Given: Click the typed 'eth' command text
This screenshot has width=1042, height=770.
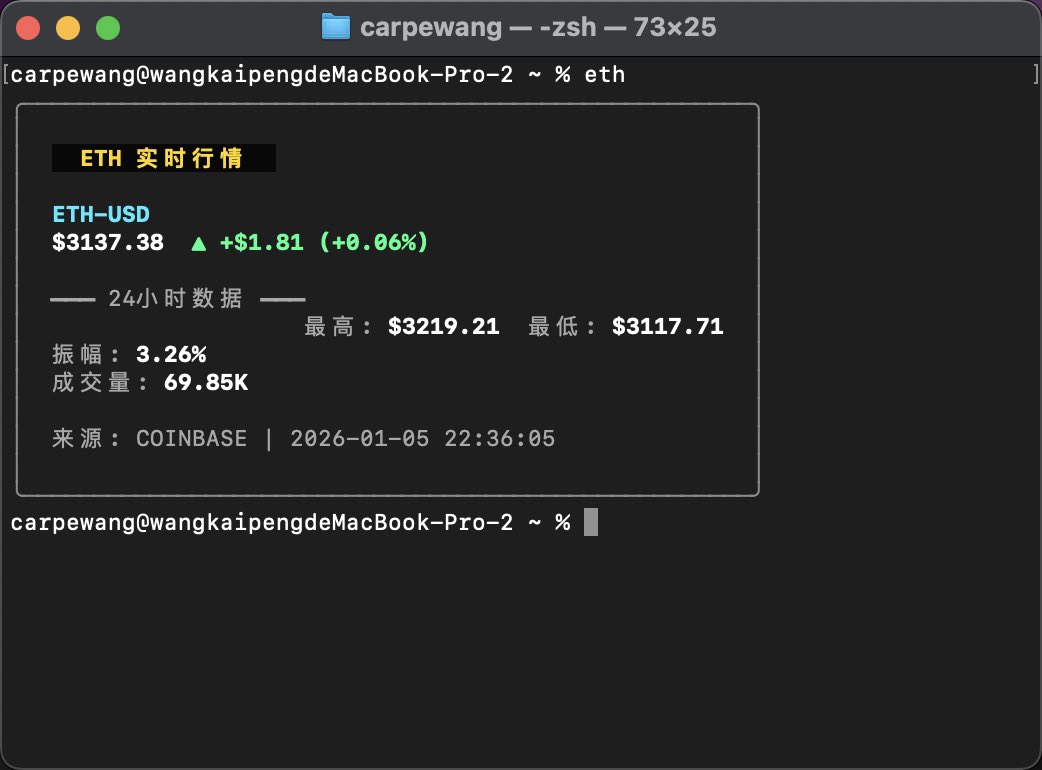Looking at the screenshot, I should 605,74.
